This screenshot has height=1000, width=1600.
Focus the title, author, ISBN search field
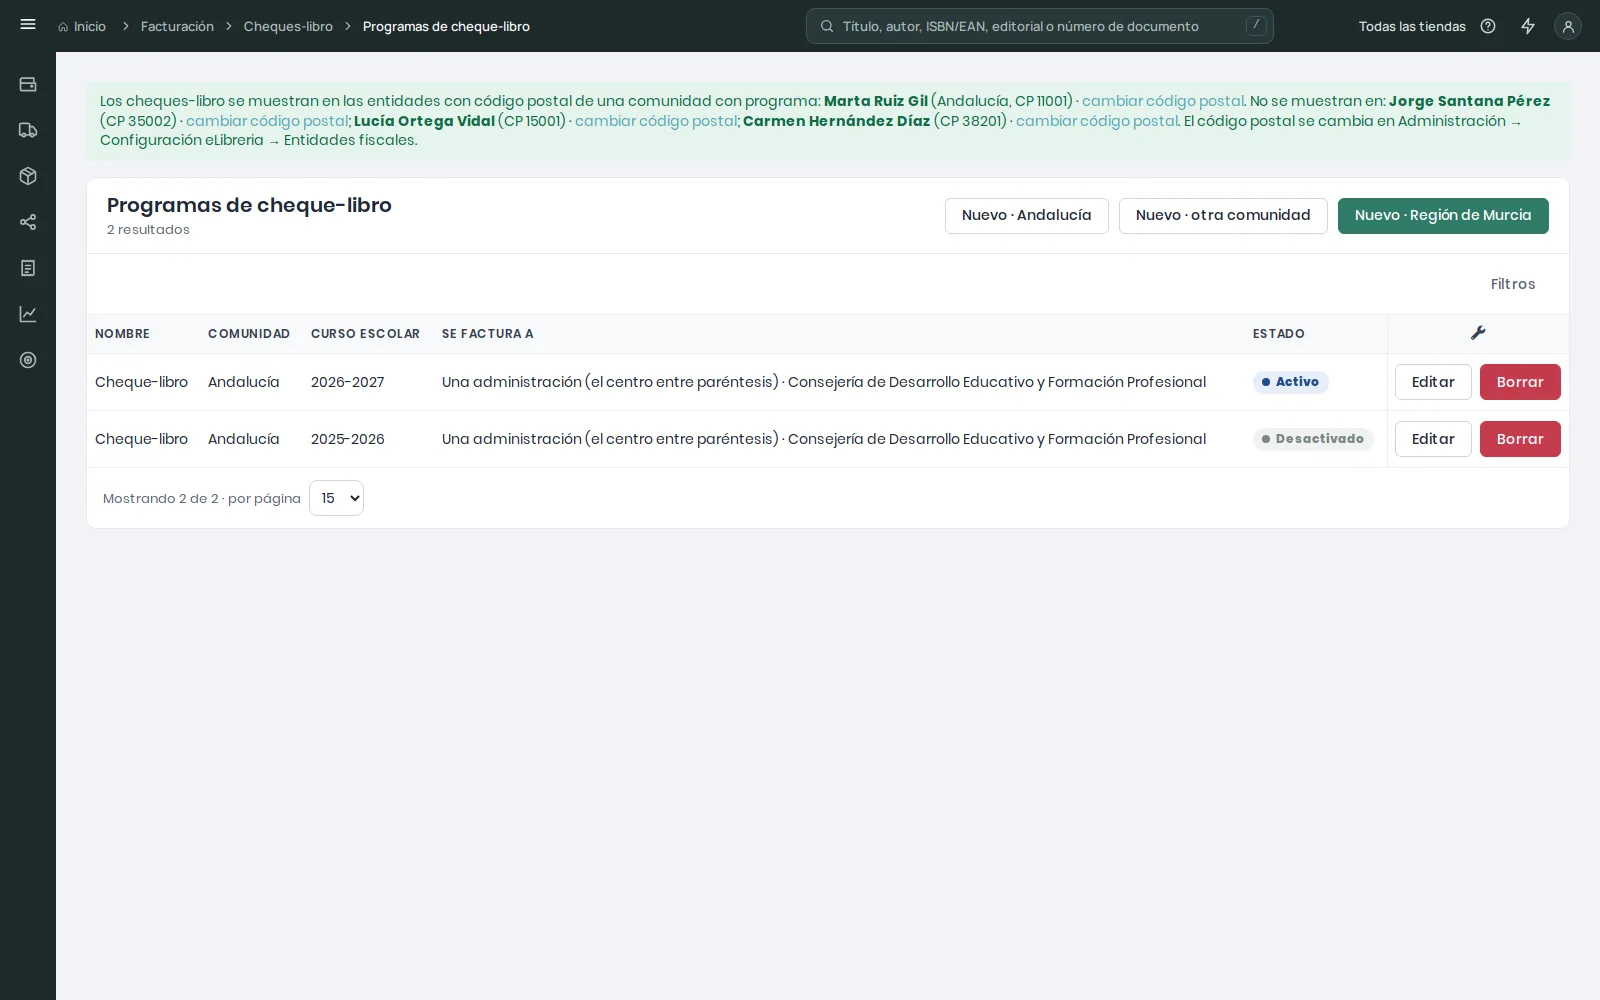[x=1040, y=26]
